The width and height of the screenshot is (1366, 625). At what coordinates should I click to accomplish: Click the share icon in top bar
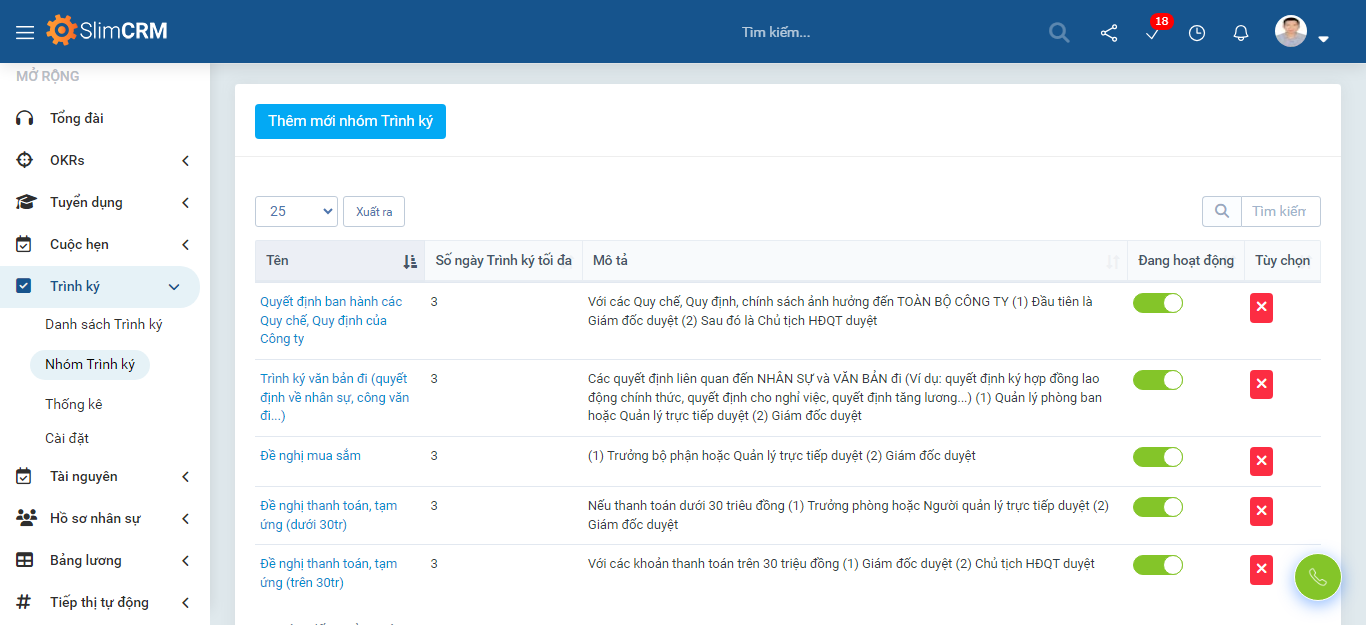click(x=1109, y=33)
